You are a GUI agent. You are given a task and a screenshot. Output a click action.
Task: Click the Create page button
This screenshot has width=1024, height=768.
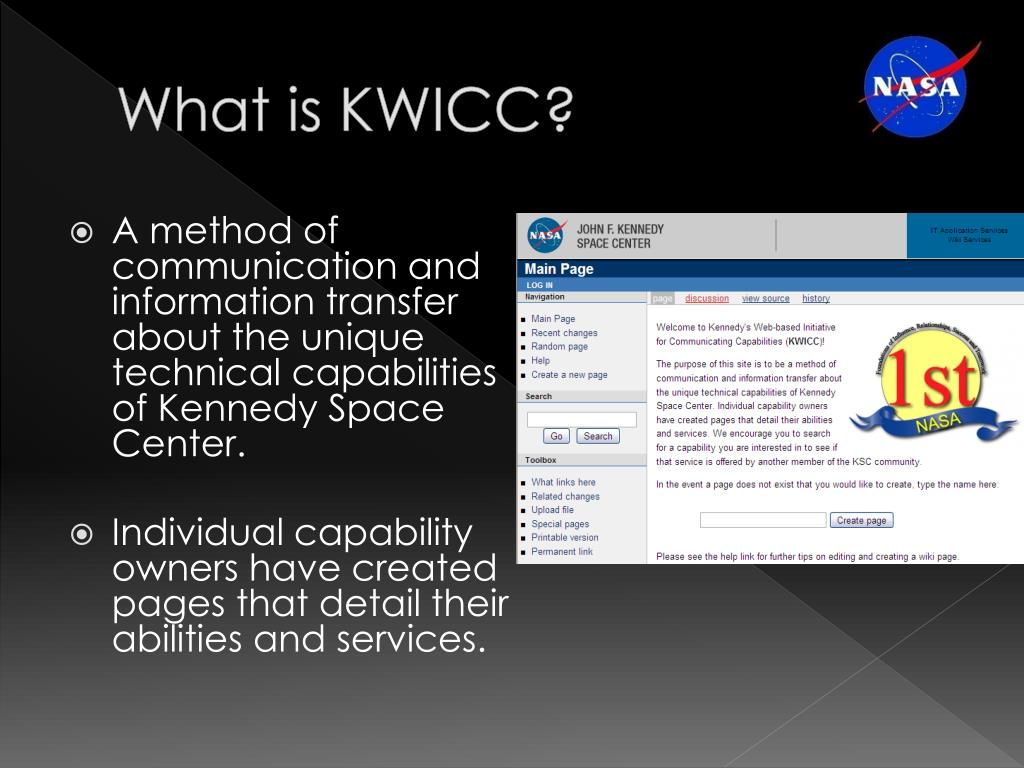click(861, 520)
